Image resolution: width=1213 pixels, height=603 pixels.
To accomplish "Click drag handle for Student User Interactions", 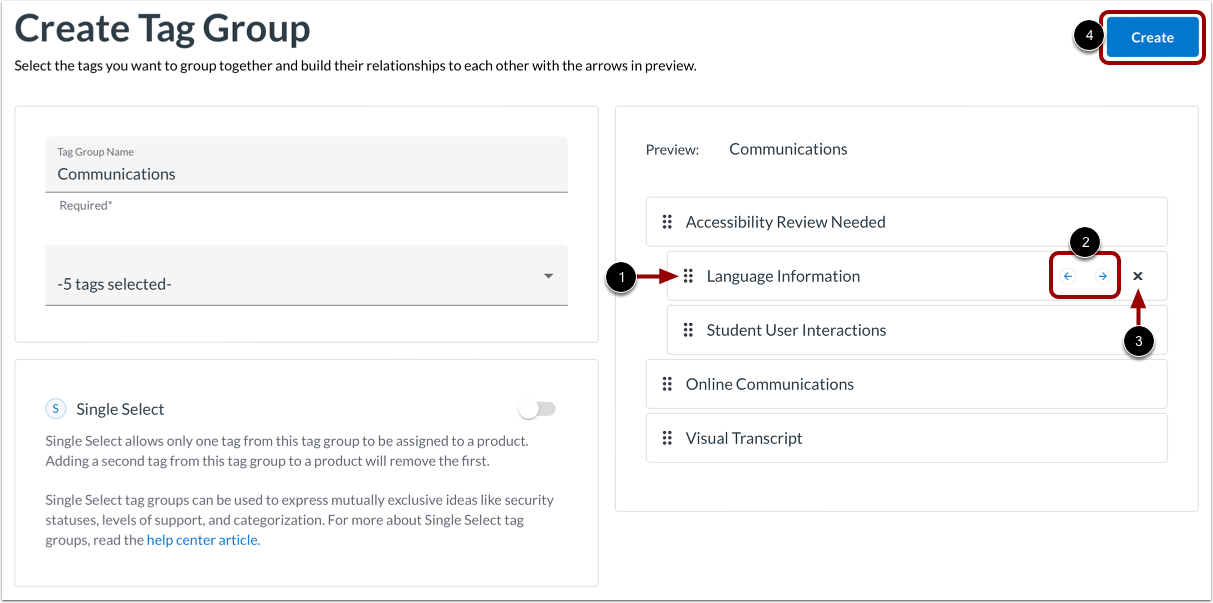I will (x=688, y=330).
